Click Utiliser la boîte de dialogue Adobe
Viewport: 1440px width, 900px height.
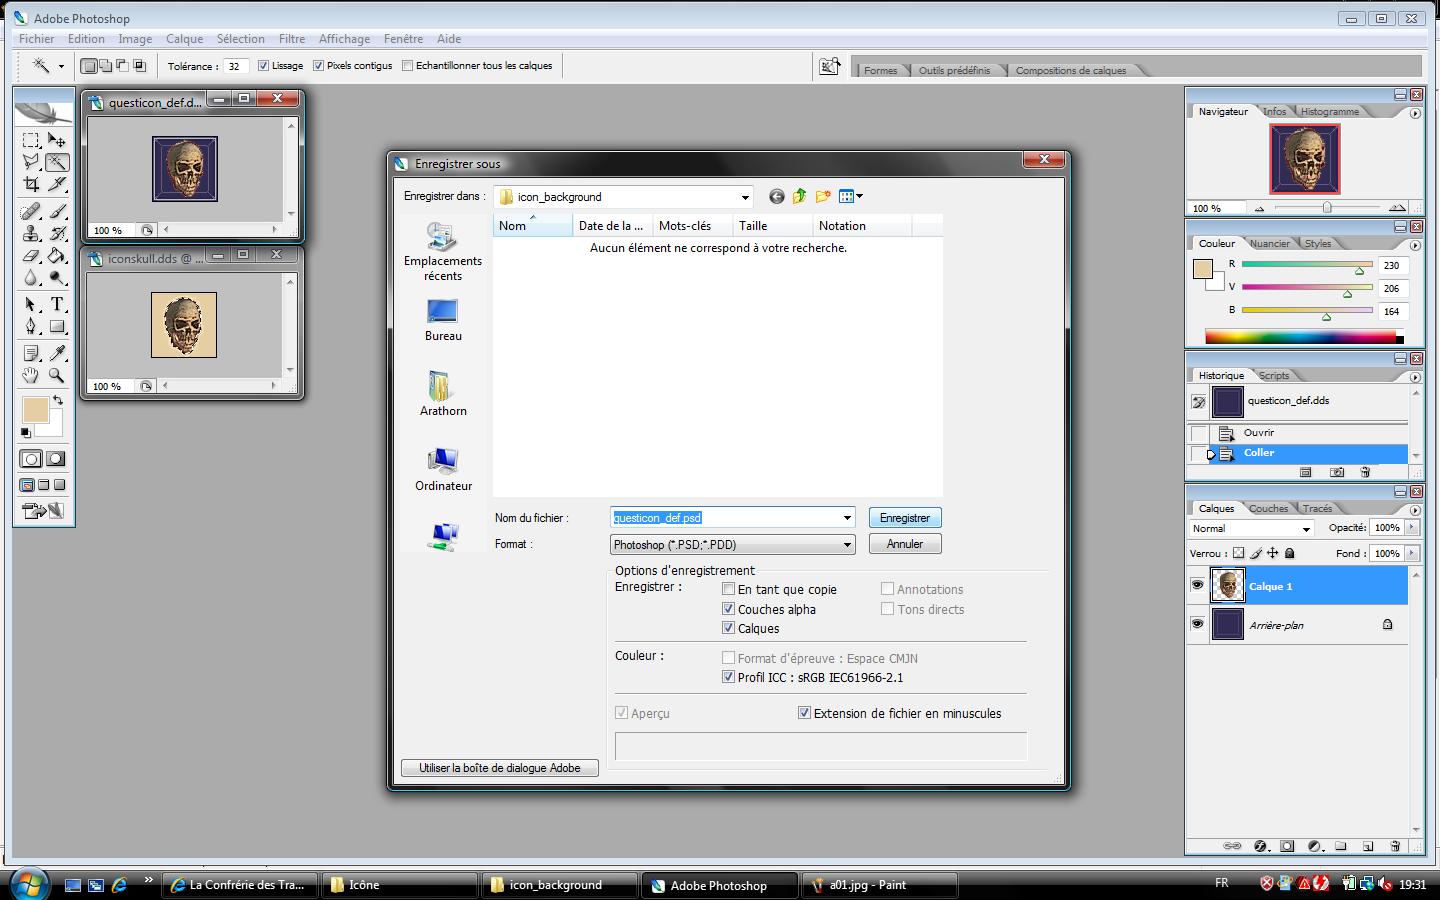(500, 768)
